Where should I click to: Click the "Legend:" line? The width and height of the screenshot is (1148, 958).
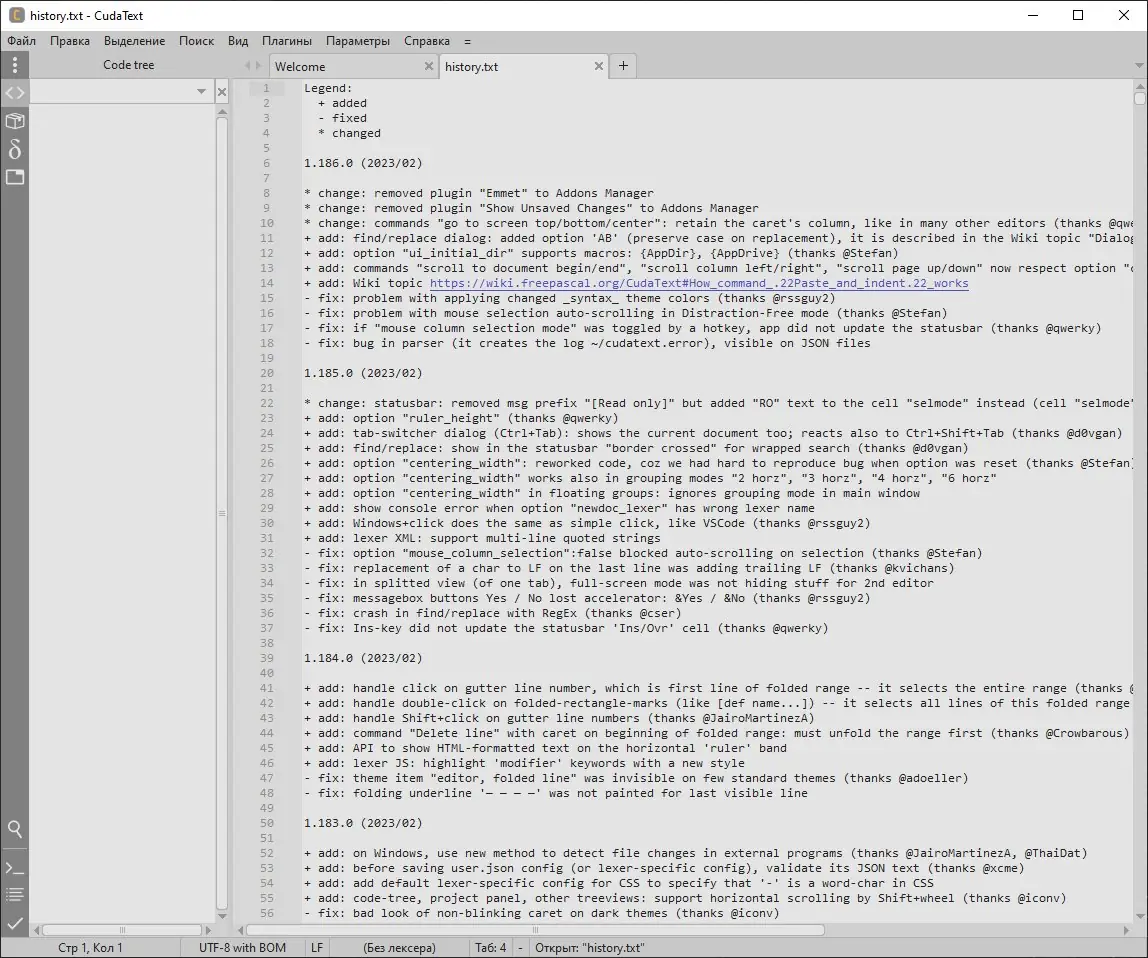coord(328,88)
